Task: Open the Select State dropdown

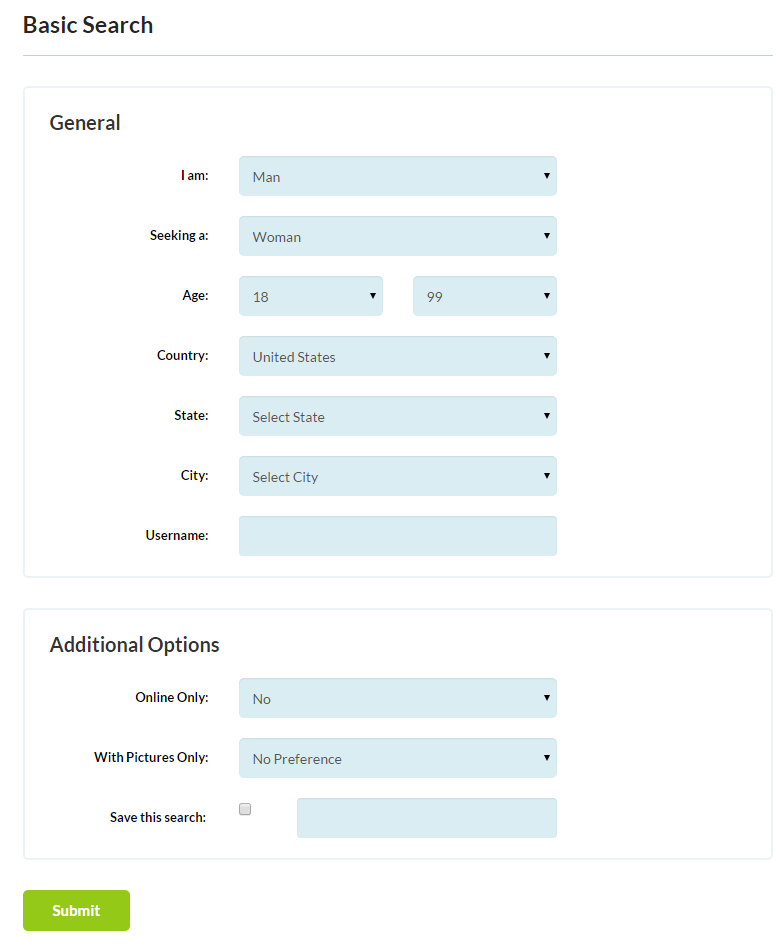Action: point(397,416)
